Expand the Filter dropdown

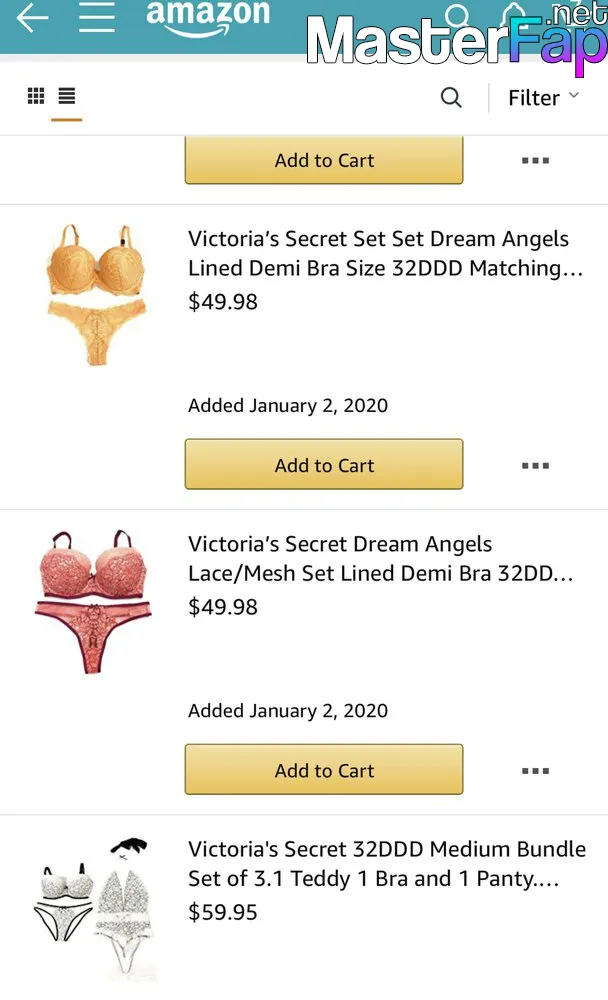click(x=544, y=98)
